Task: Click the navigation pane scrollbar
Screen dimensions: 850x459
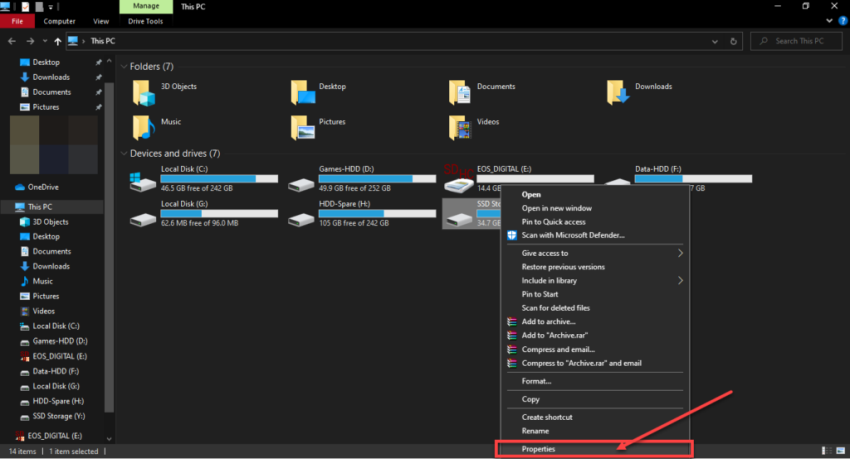Action: tap(109, 247)
